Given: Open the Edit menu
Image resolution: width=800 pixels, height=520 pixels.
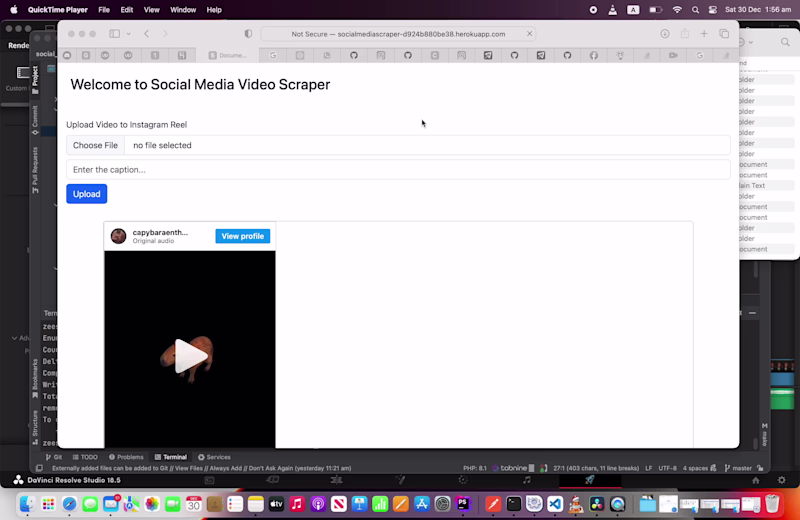Looking at the screenshot, I should pos(127,10).
